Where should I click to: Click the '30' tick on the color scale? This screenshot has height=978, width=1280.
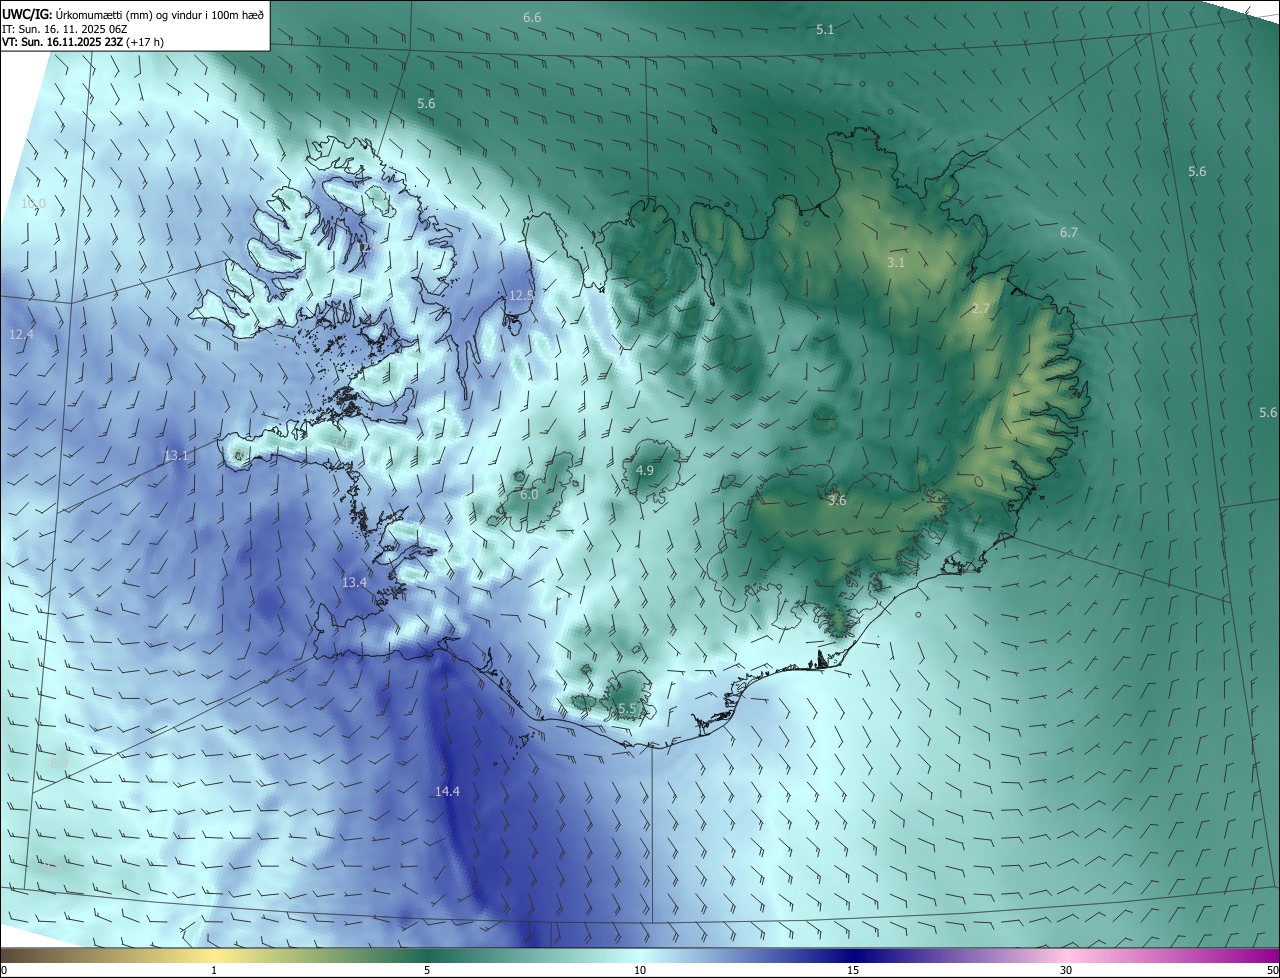click(1066, 970)
